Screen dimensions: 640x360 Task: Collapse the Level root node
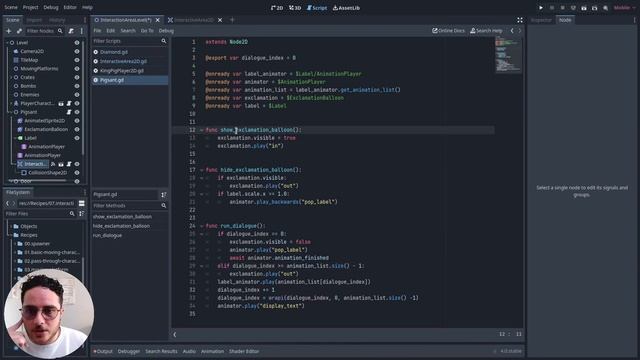[7, 42]
